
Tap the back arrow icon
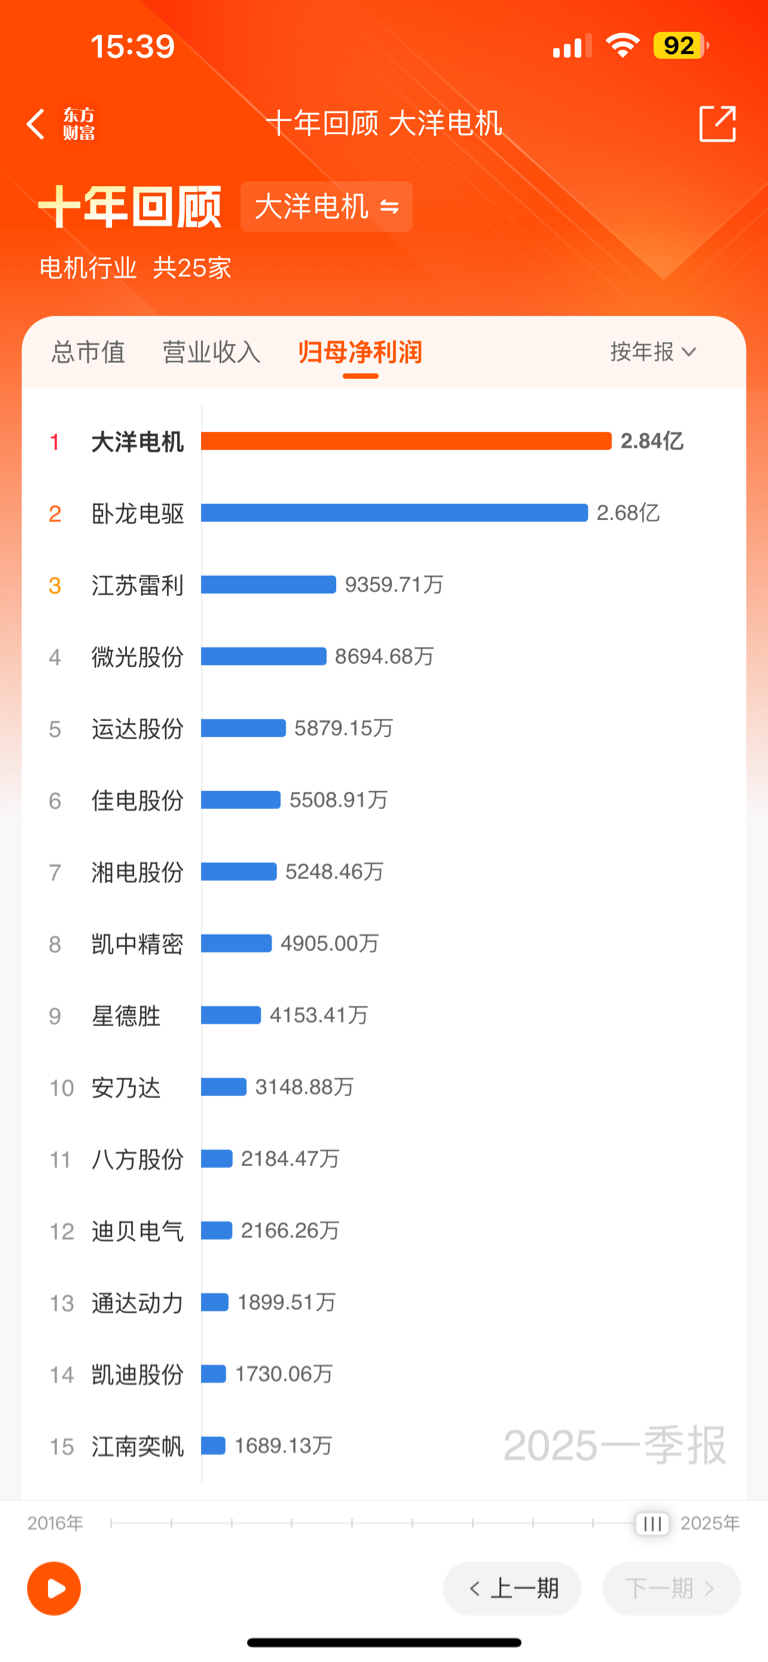36,124
